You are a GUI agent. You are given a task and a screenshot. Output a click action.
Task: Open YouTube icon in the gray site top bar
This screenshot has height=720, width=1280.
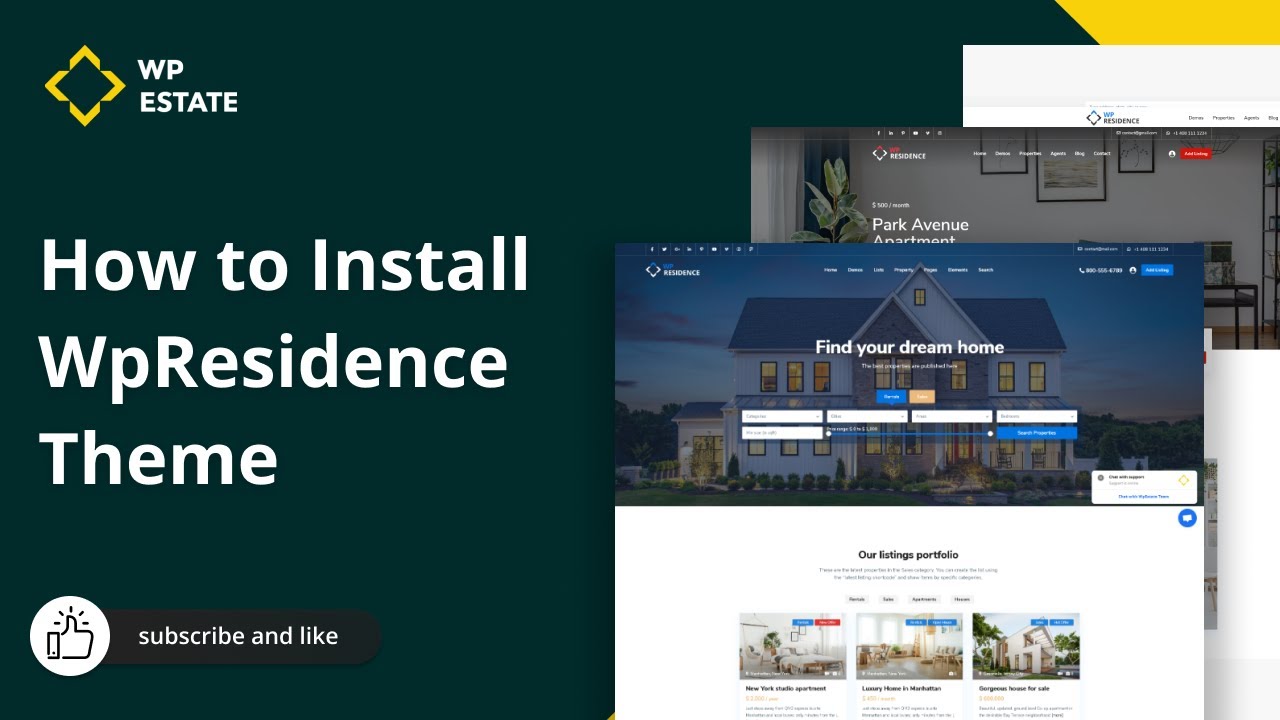(x=915, y=133)
